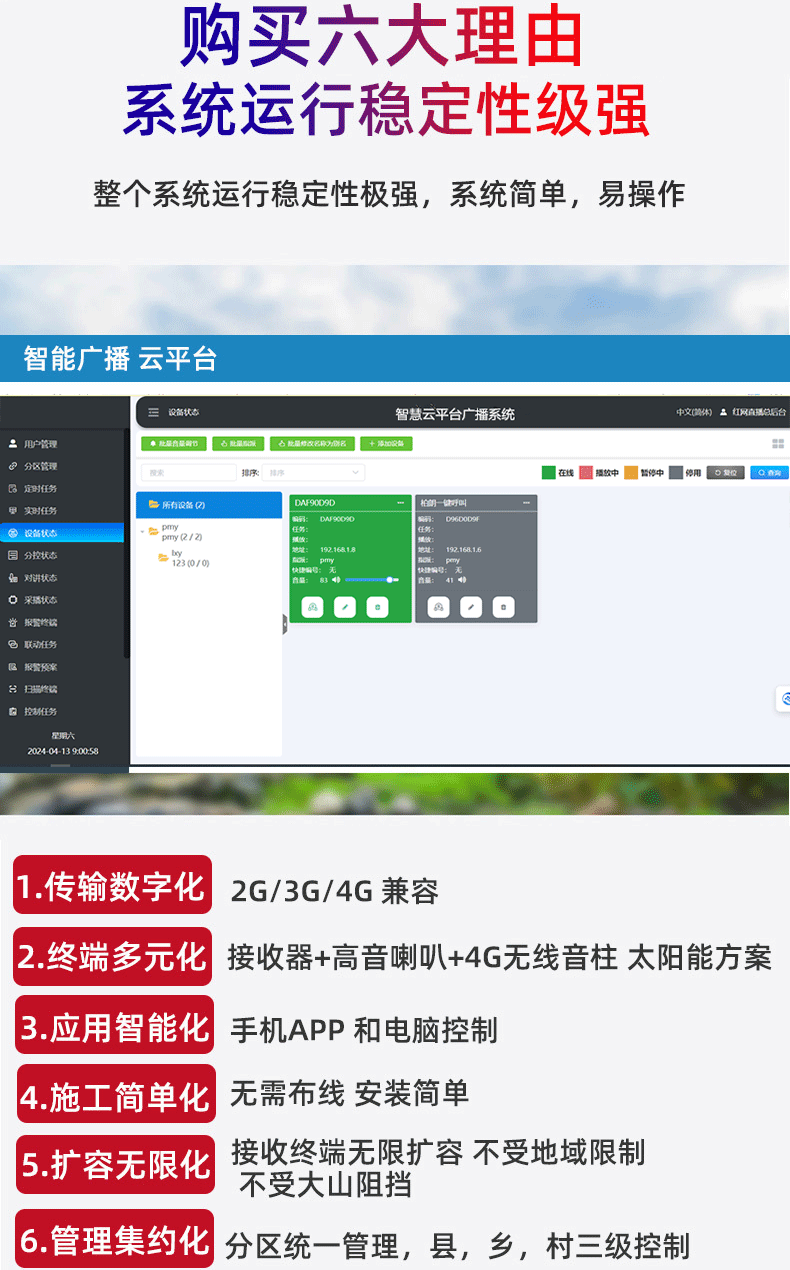Image resolution: width=790 pixels, height=1270 pixels.
Task: Click the 123 (0 / 0) tree entry
Action: coord(189,563)
